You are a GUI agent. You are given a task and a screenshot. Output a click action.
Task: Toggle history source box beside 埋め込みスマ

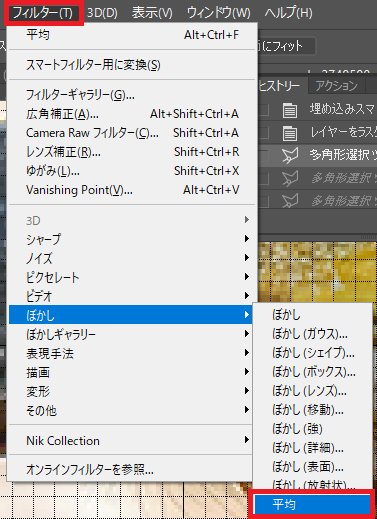[264, 110]
